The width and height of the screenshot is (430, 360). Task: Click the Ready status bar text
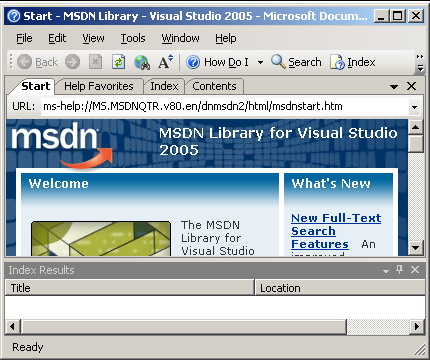(x=28, y=347)
